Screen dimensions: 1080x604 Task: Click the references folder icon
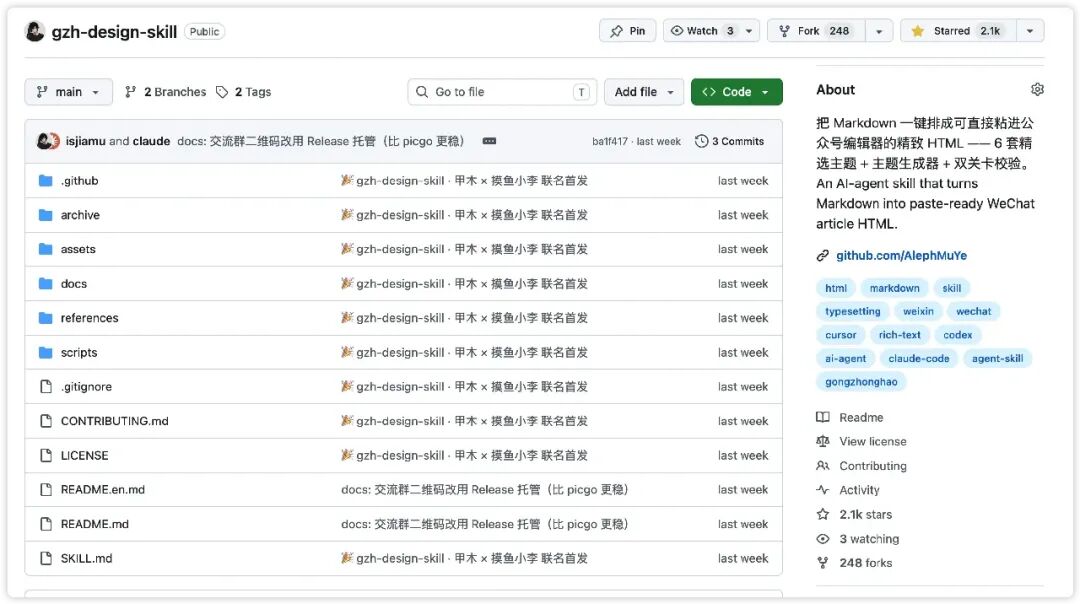point(45,317)
